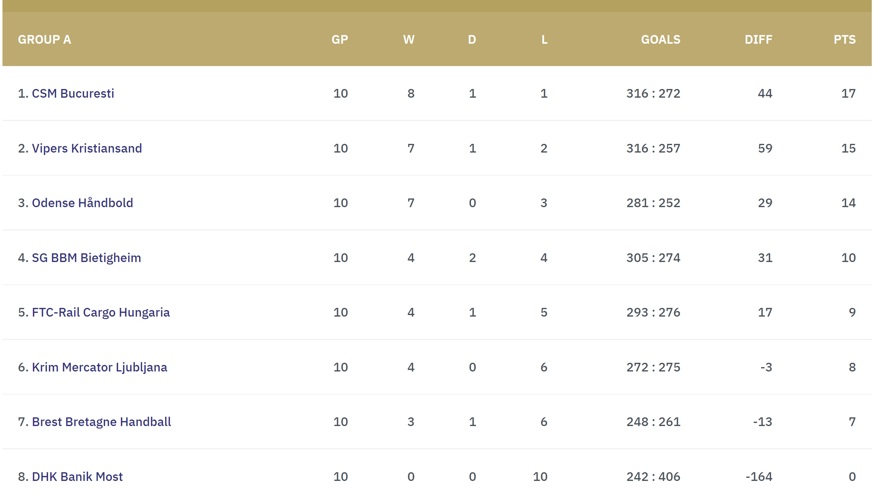Click the L column header
Screen dimensions: 873x501
click(x=544, y=40)
